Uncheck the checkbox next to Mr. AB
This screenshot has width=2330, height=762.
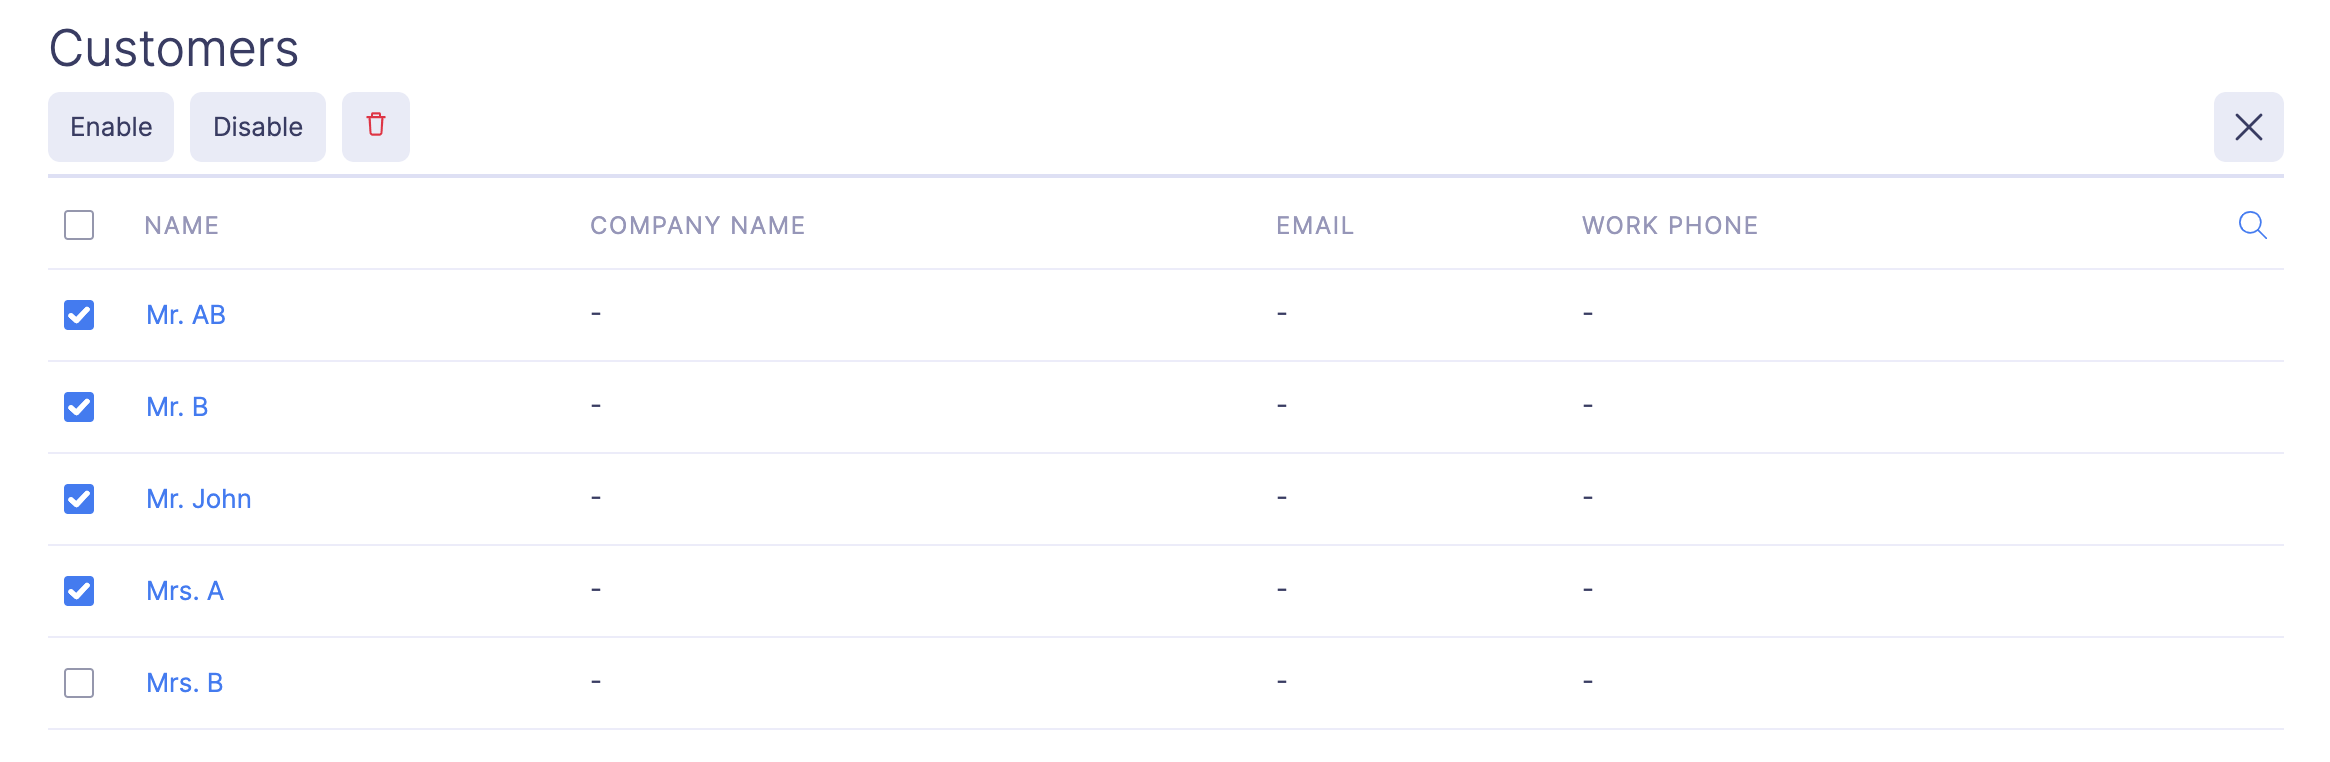pyautogui.click(x=78, y=314)
